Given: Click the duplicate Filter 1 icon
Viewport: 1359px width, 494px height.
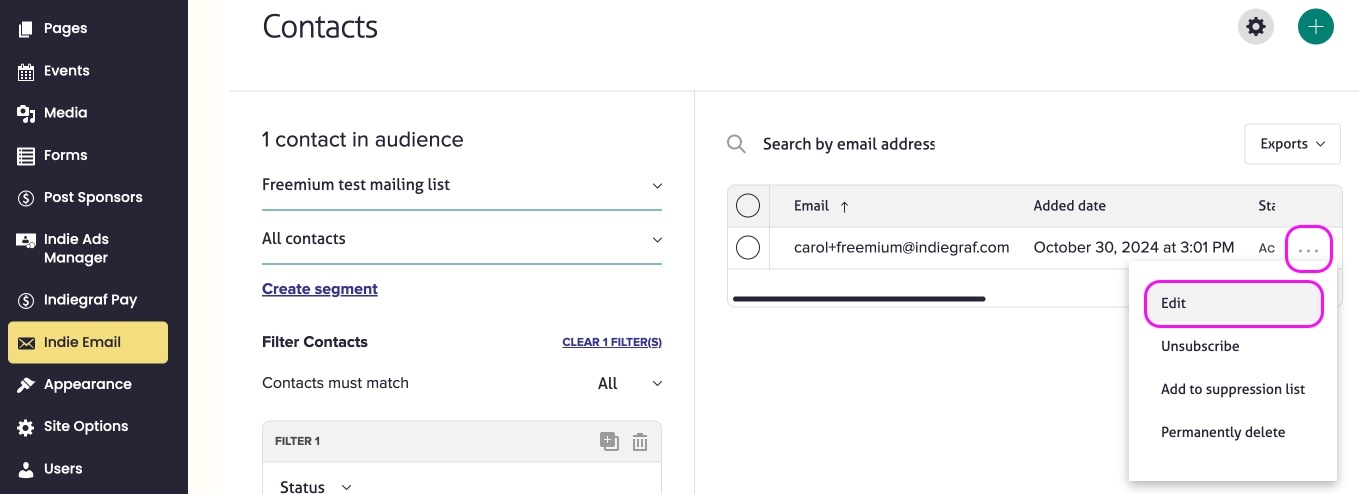Looking at the screenshot, I should [x=609, y=441].
